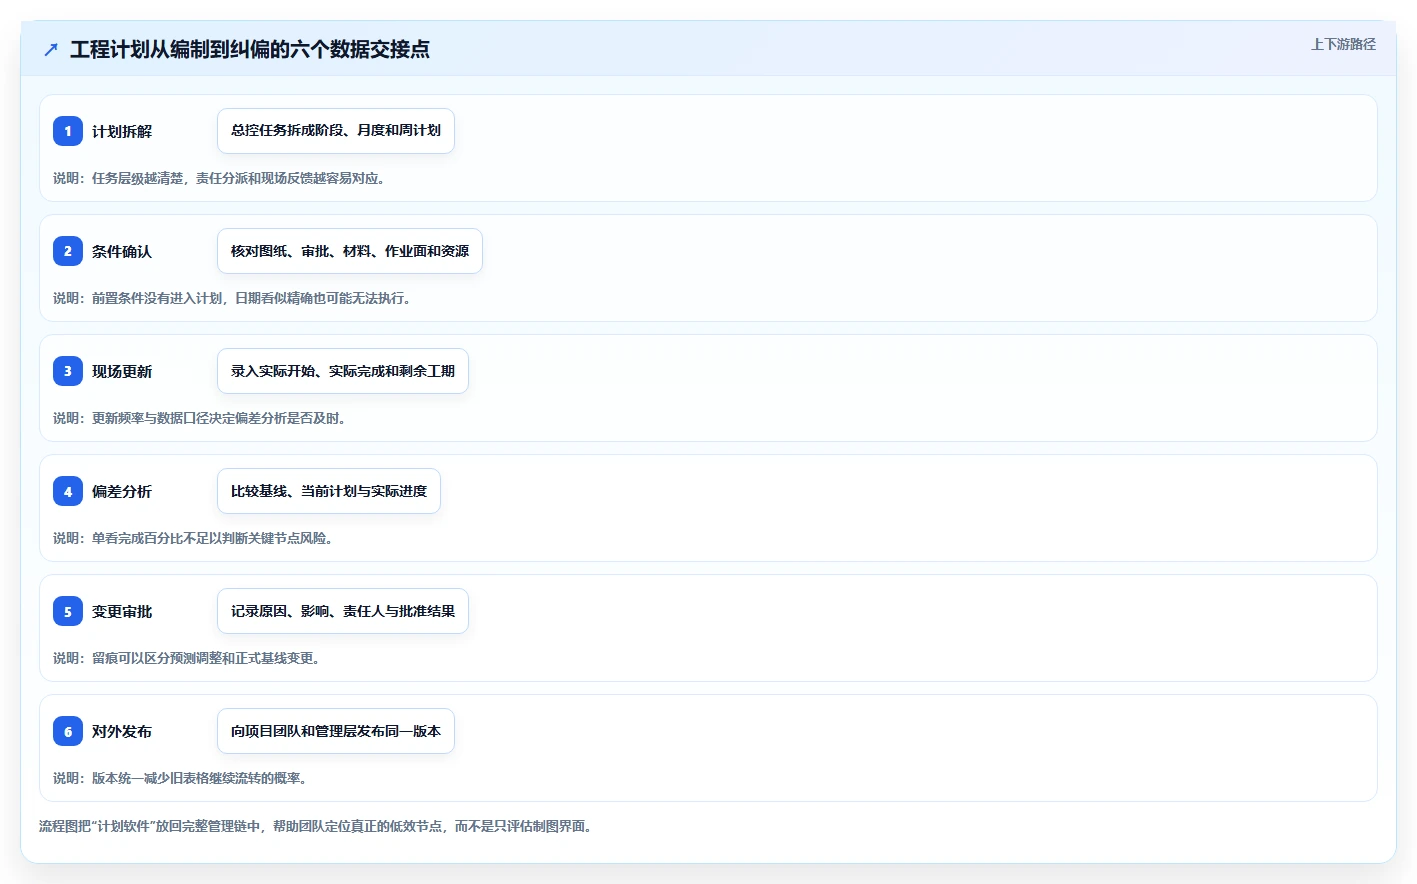Select step number 3 badge
Viewport: 1417px width, 884px height.
(68, 371)
